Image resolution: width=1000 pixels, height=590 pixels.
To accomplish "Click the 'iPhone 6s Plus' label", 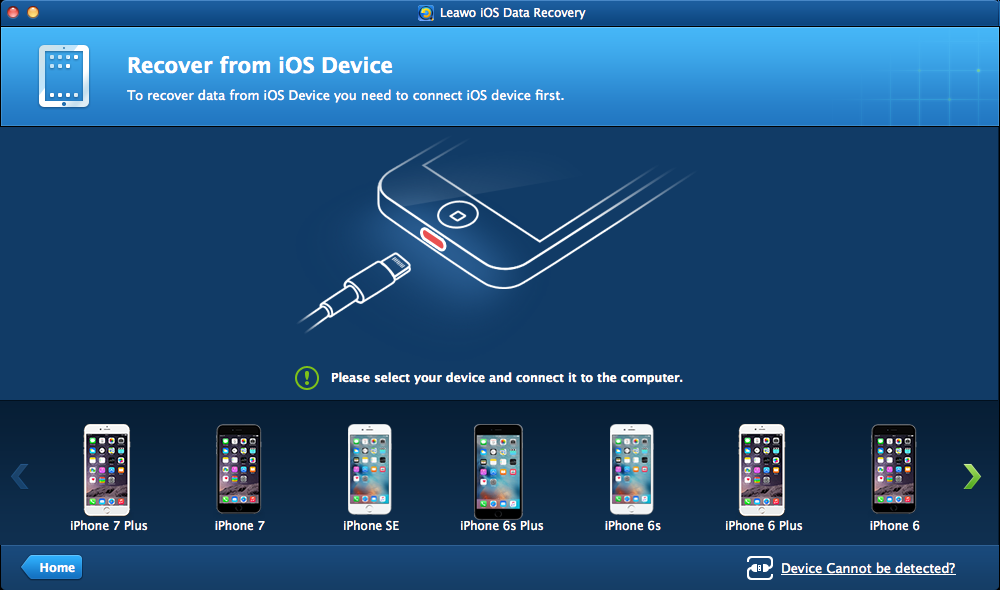I will pyautogui.click(x=502, y=526).
